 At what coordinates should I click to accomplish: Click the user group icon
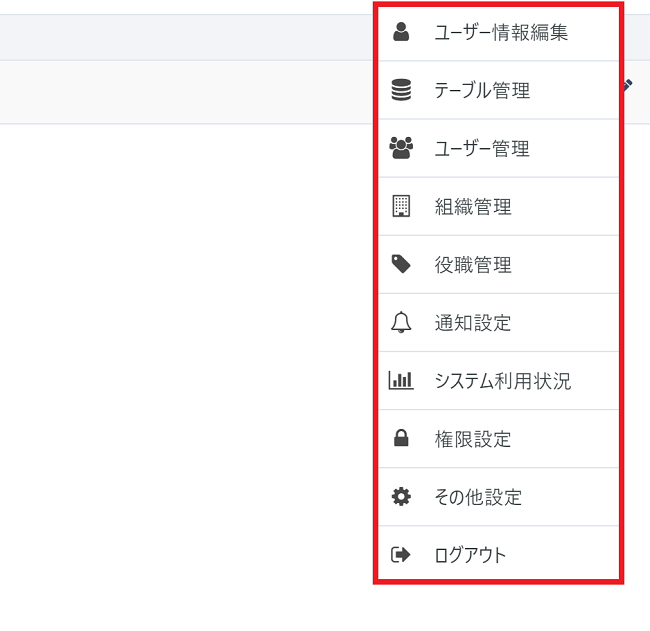(401, 148)
